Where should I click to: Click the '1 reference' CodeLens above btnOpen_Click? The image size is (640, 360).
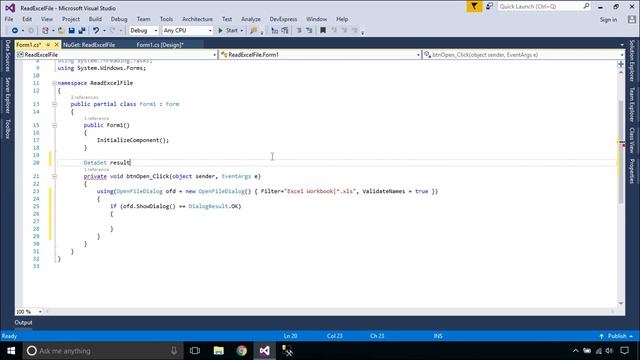(96, 169)
